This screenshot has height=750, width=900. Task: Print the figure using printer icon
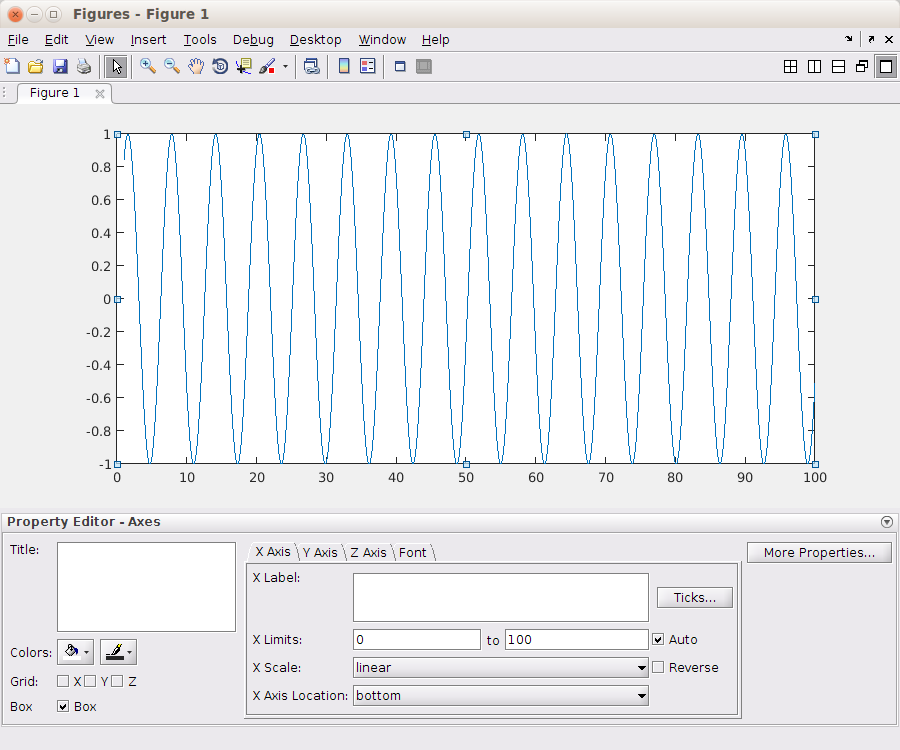[x=84, y=67]
